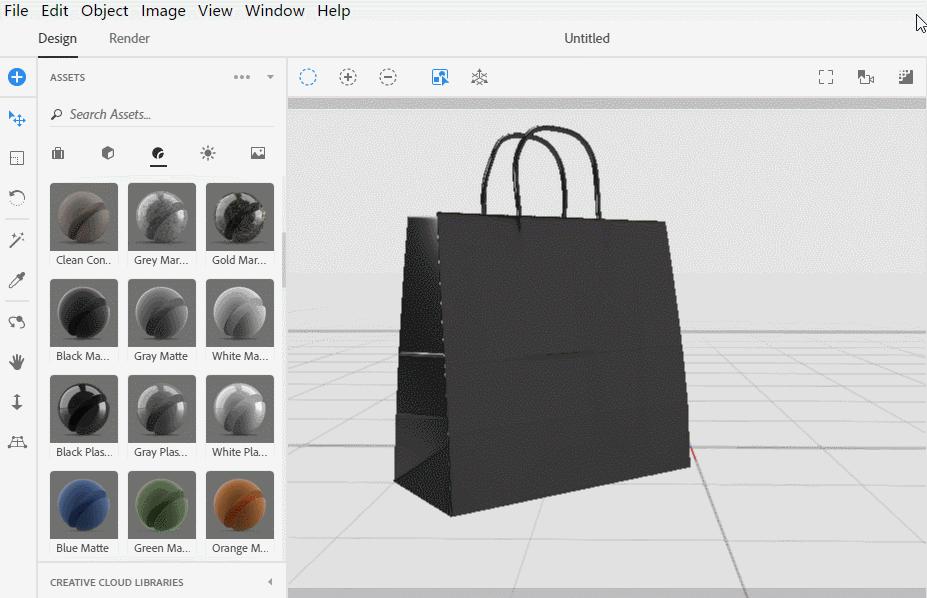Screen dimensions: 927x598
Task: Open the Assets panel overflow menu
Action: 241,76
